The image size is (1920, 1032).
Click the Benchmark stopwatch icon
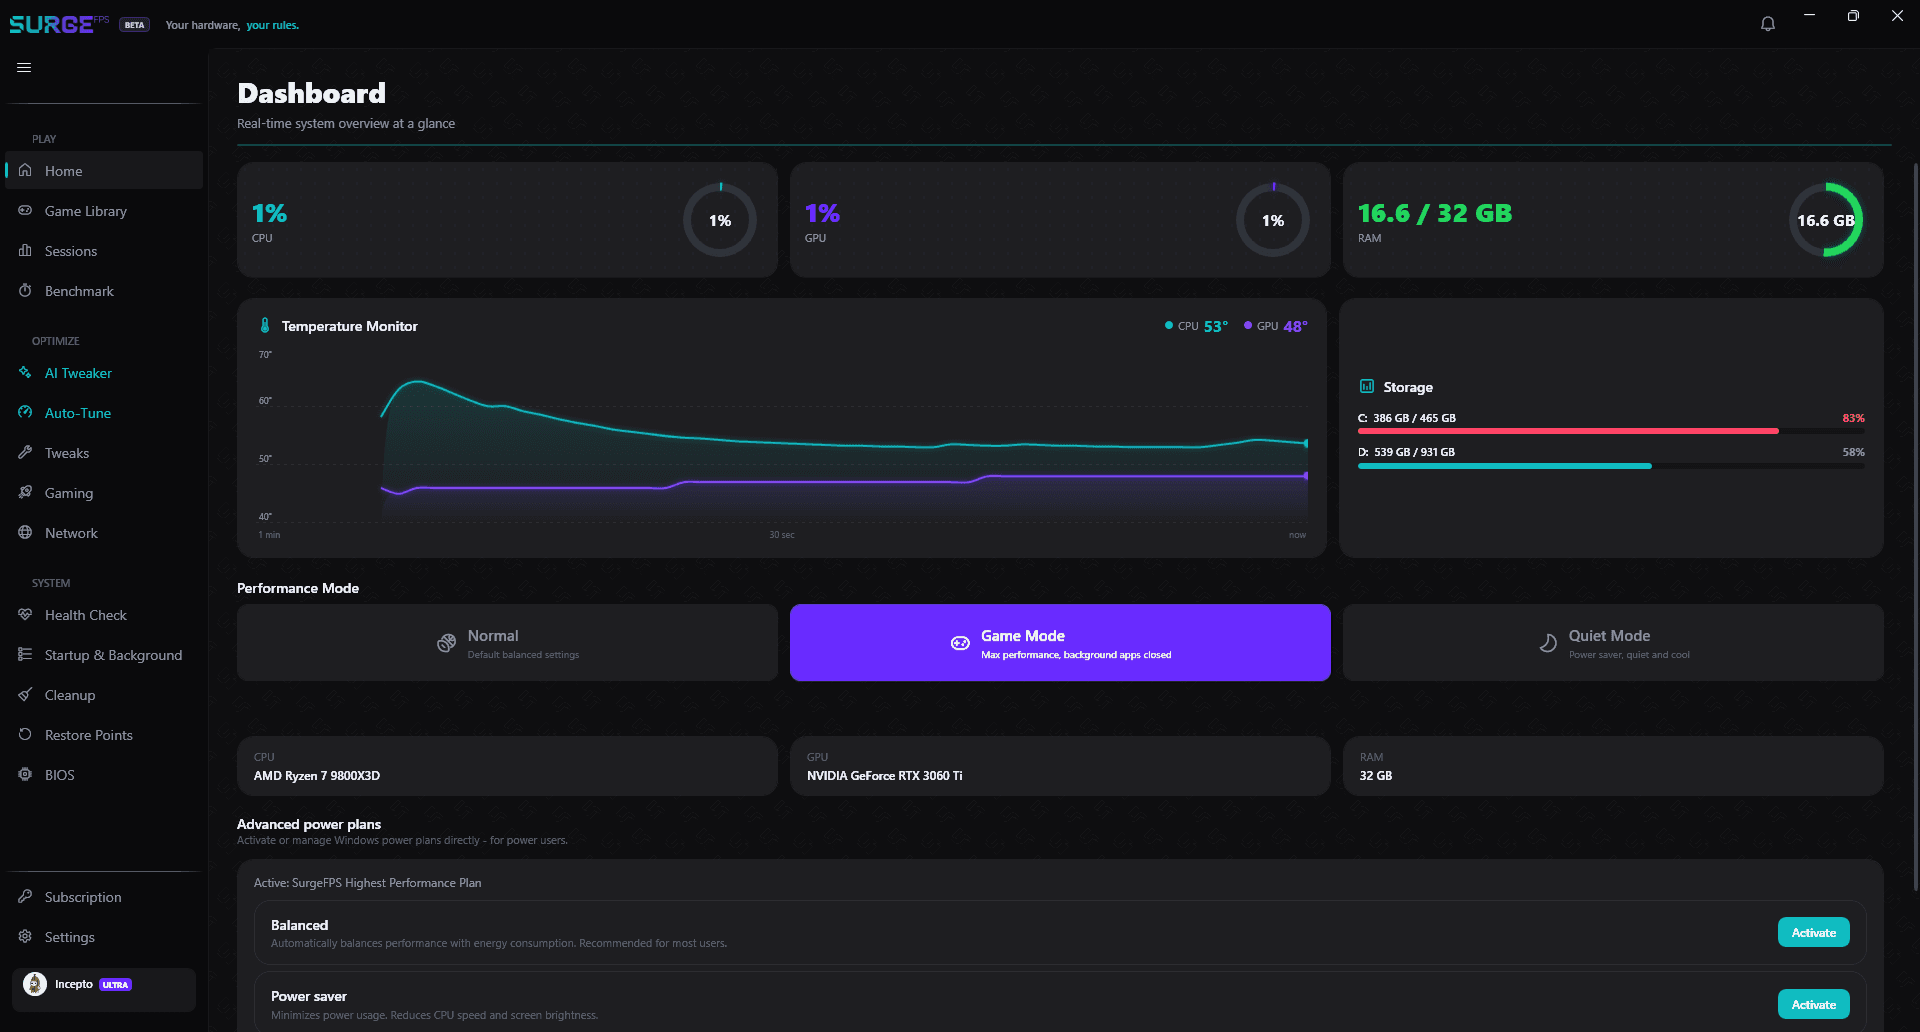click(x=25, y=290)
